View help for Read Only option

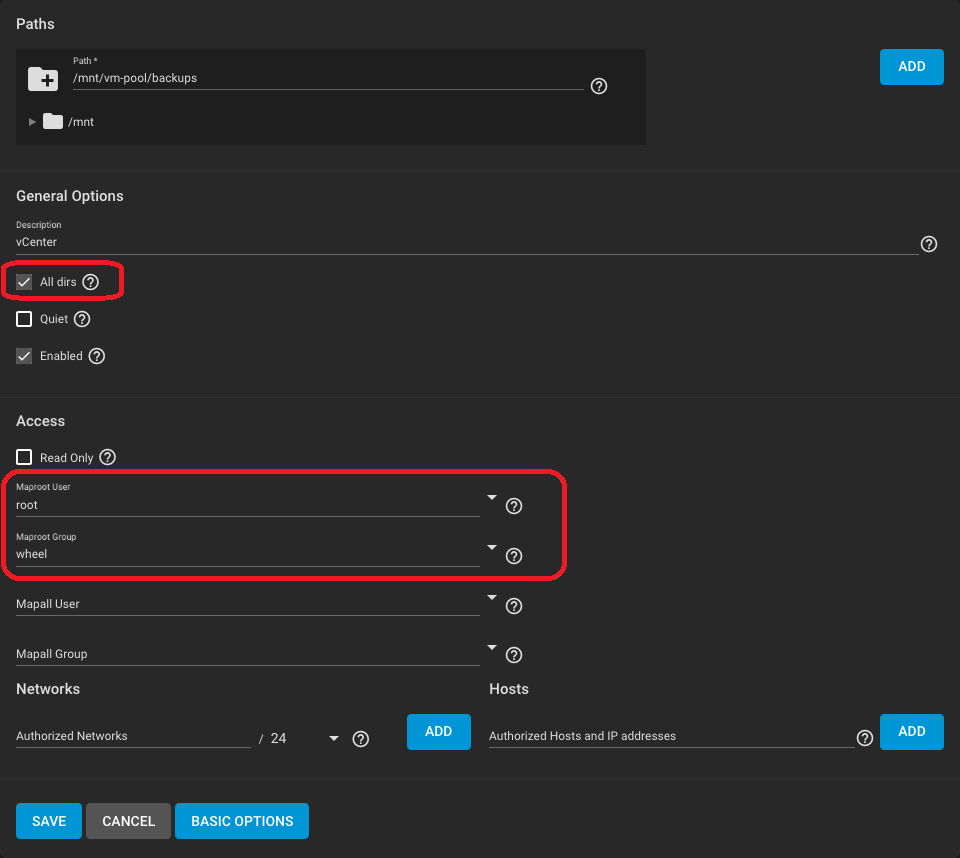pyautogui.click(x=108, y=458)
